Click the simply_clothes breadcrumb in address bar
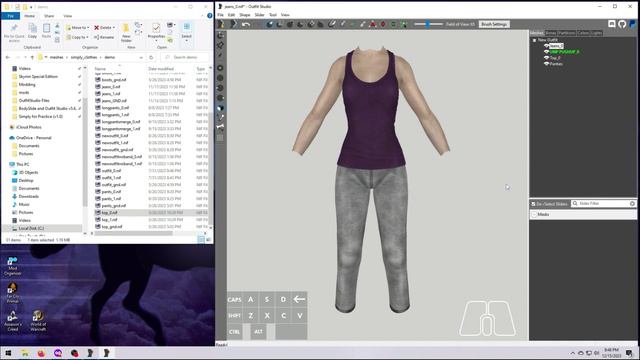The width and height of the screenshot is (640, 360). point(84,58)
